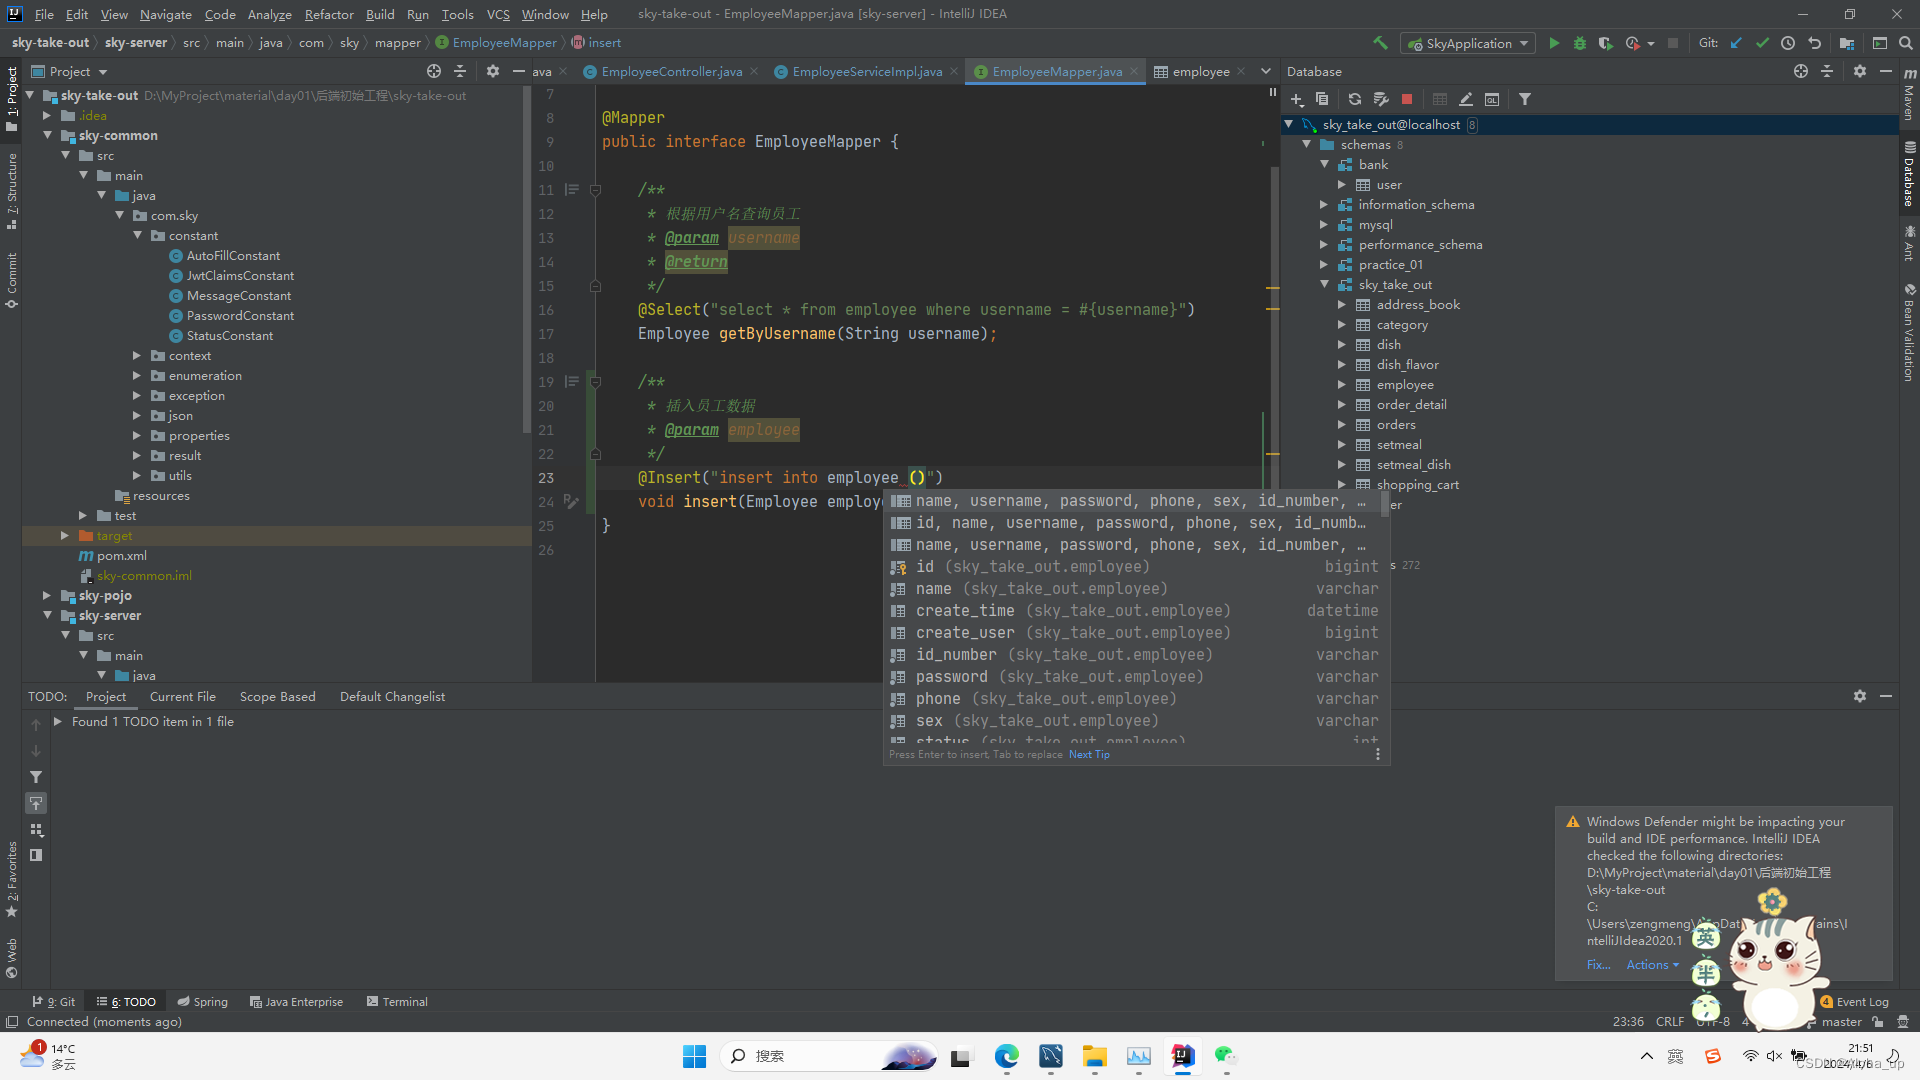This screenshot has width=1920, height=1080.
Task: Click the Git commit icon in toolbar
Action: point(1762,44)
